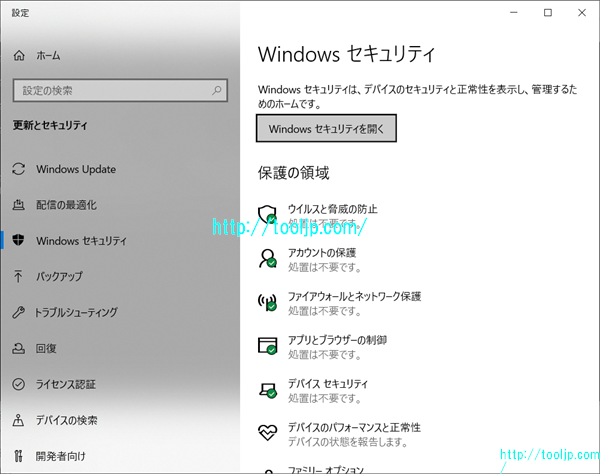This screenshot has height=474, width=600.
Task: Click the デバイスの検索 locator icon
Action: 18,420
